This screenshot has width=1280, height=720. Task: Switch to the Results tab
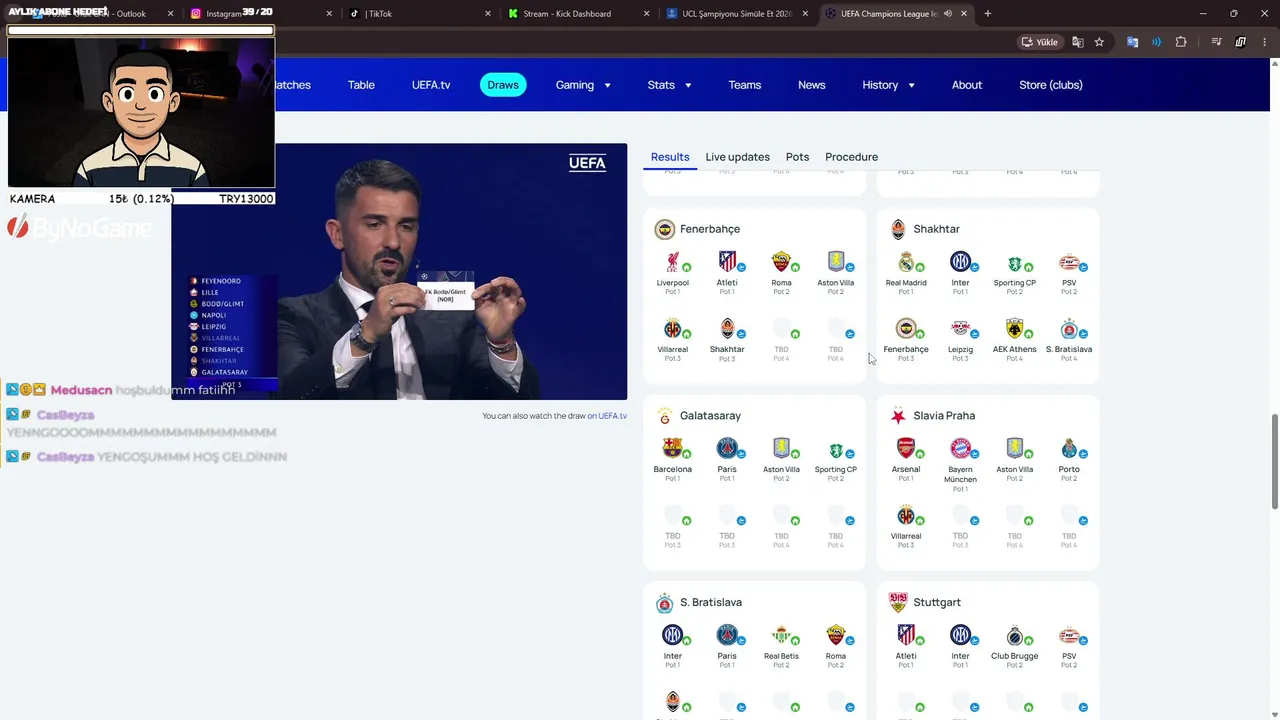click(670, 157)
